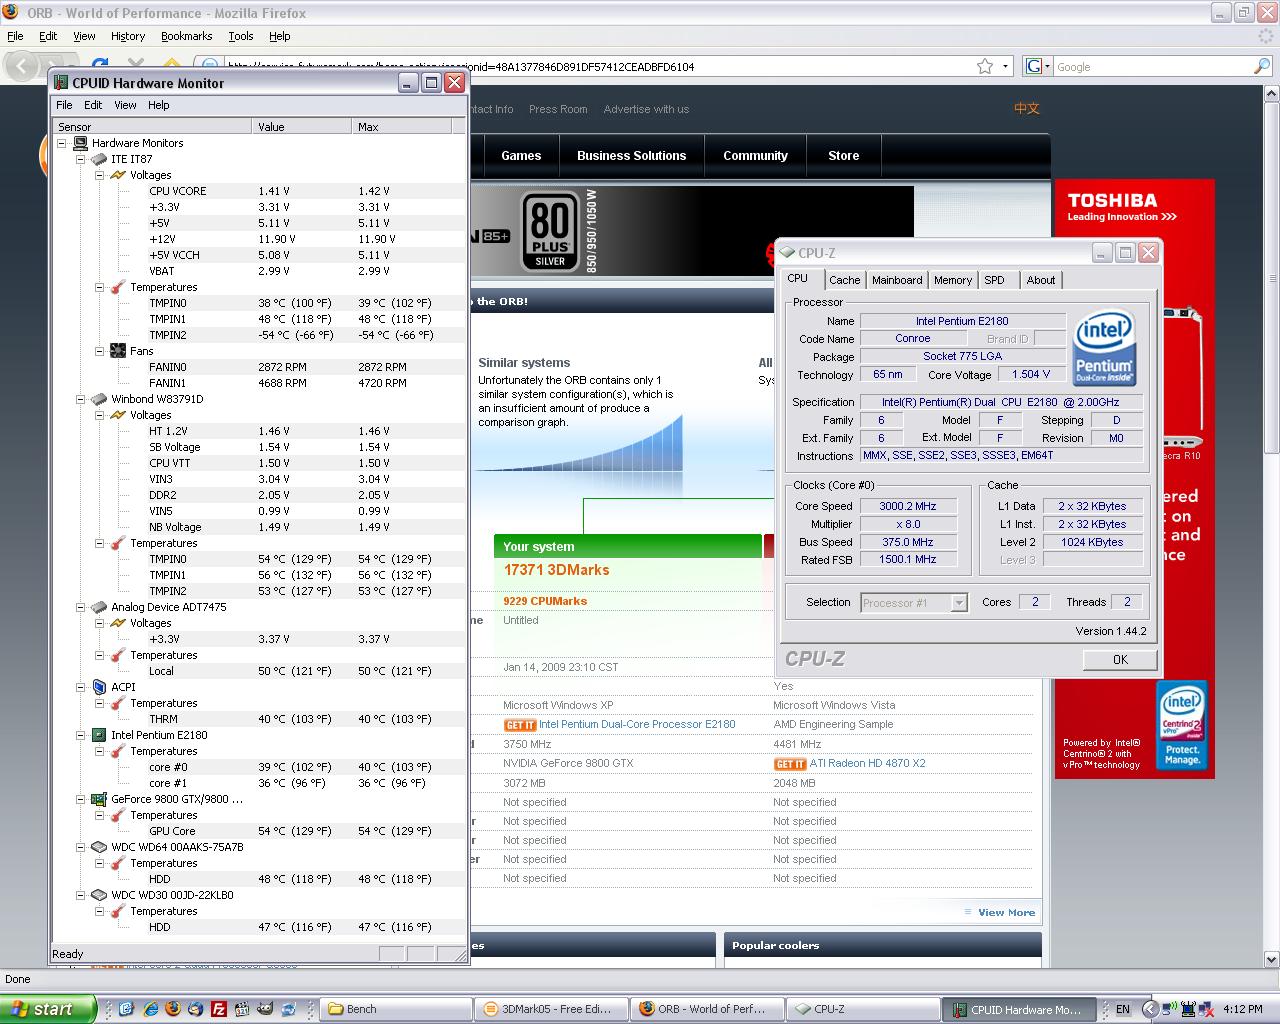Click the Windows start button

pyautogui.click(x=48, y=1009)
